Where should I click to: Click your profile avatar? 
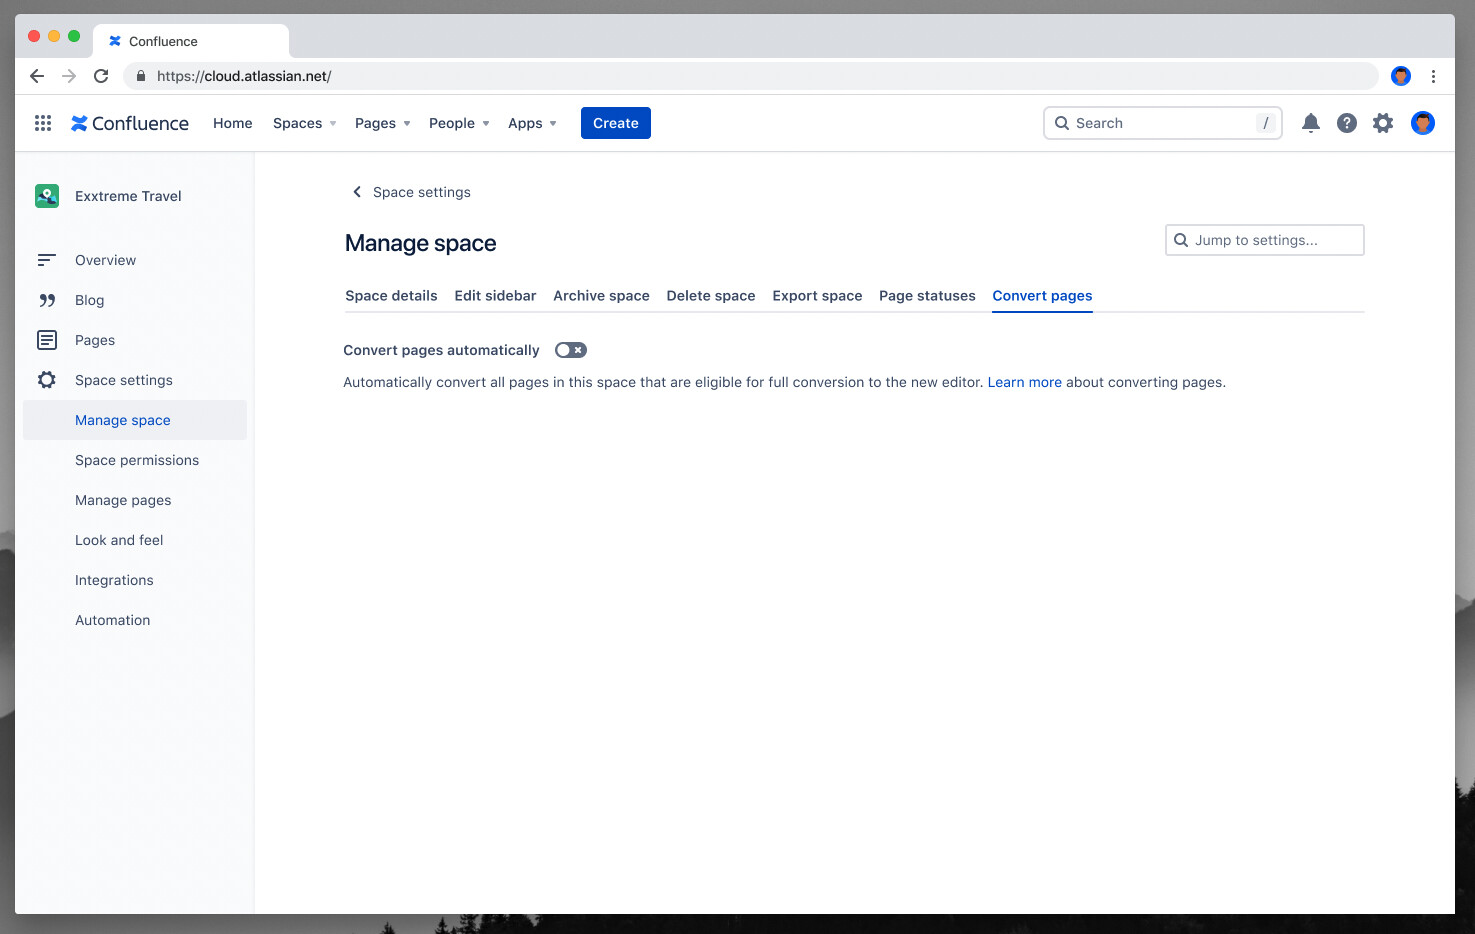(x=1422, y=122)
